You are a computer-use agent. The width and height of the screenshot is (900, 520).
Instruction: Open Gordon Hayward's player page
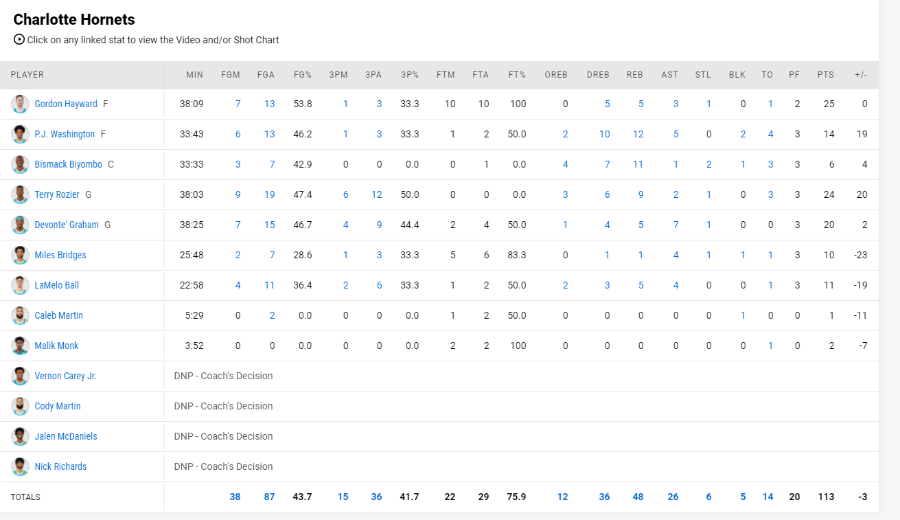65,104
